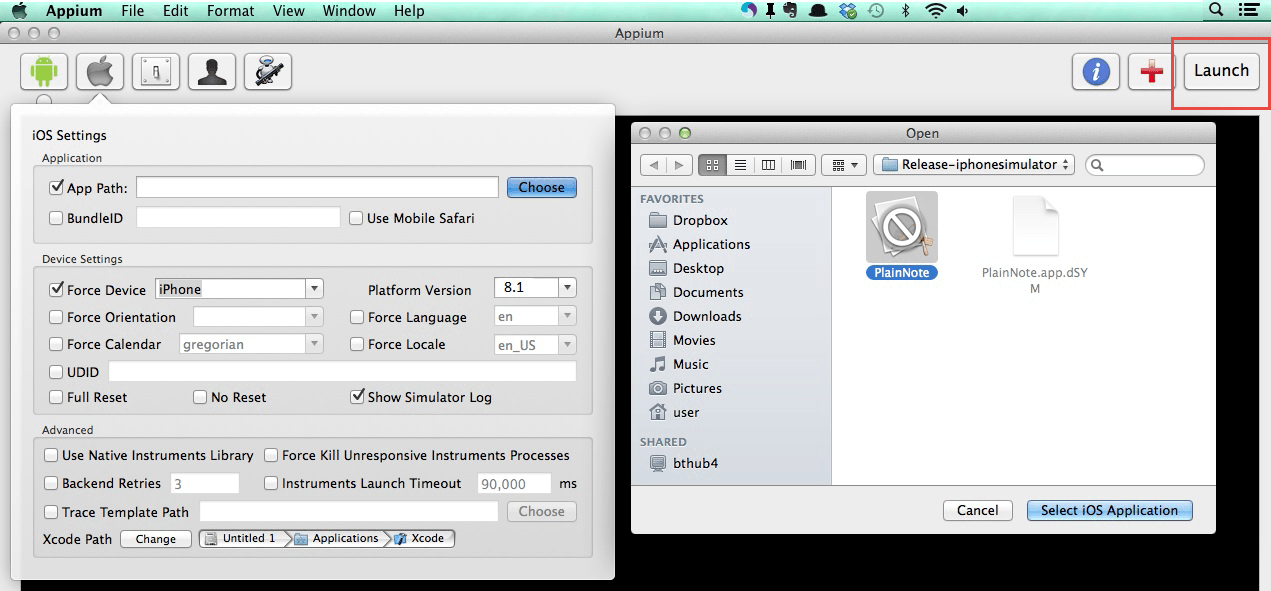Check the Use Mobile Safari option
Viewport: 1271px width, 591px height.
(x=356, y=218)
